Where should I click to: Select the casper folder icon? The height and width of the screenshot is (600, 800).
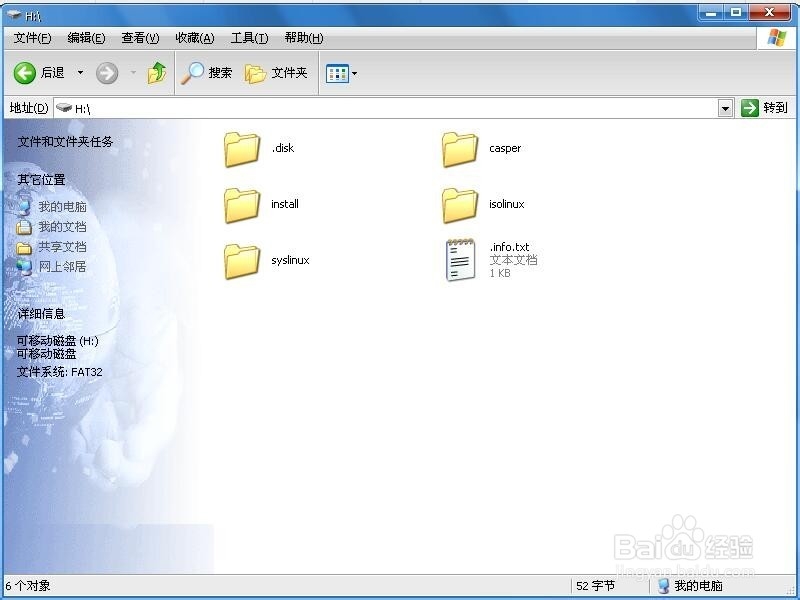(x=460, y=149)
